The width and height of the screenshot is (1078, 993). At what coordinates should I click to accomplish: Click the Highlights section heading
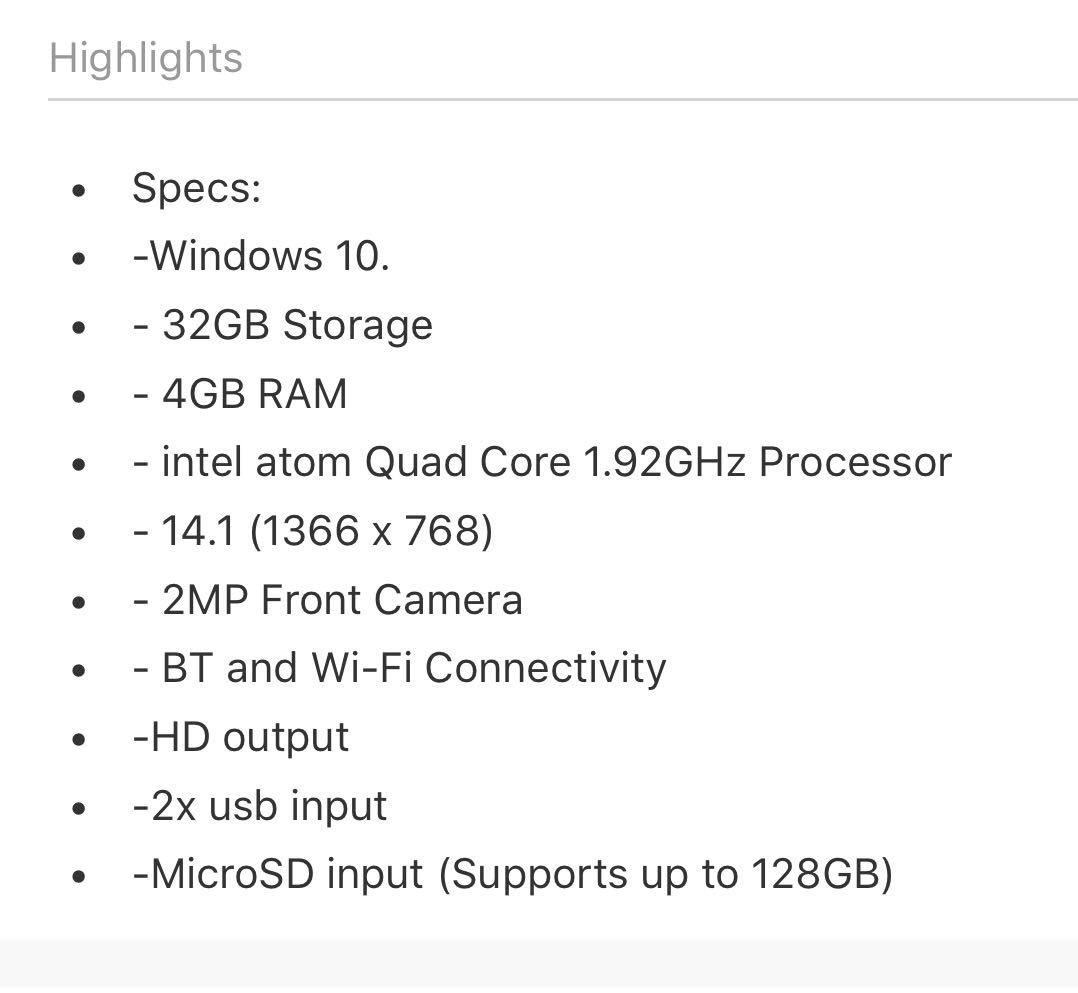tap(146, 58)
